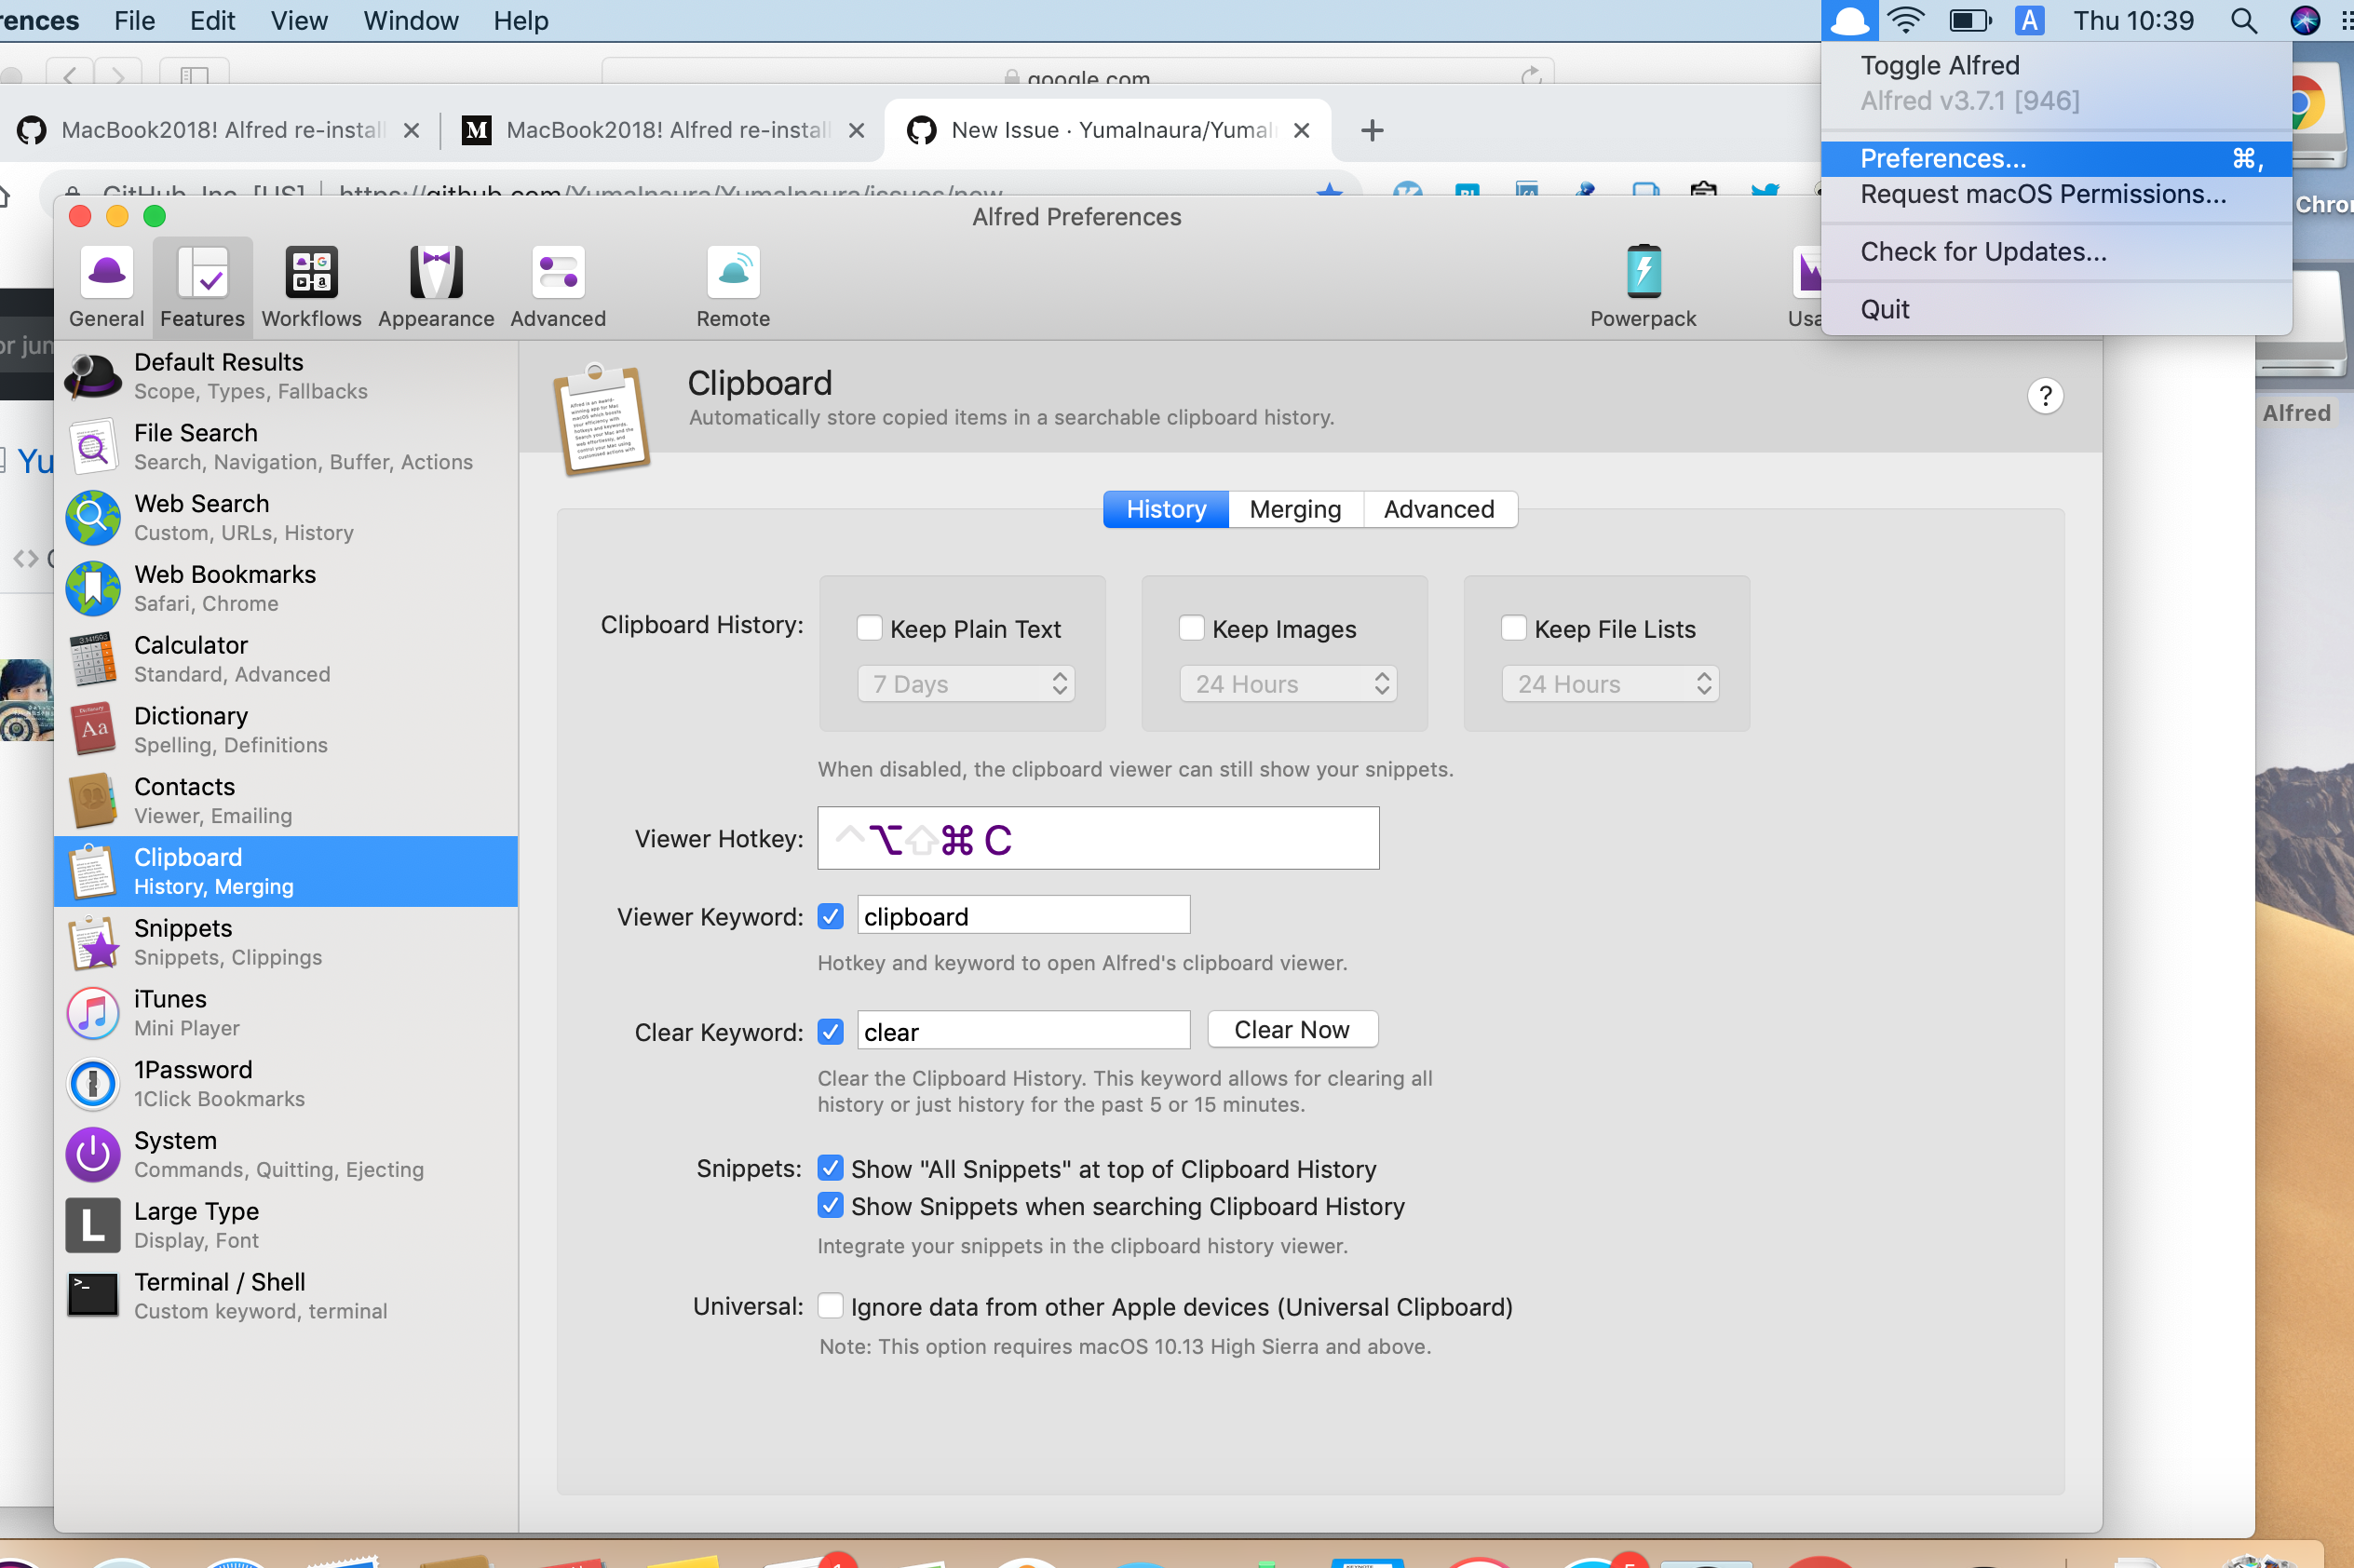The width and height of the screenshot is (2354, 1568).
Task: Select Calculator in the sidebar
Action: [x=286, y=659]
